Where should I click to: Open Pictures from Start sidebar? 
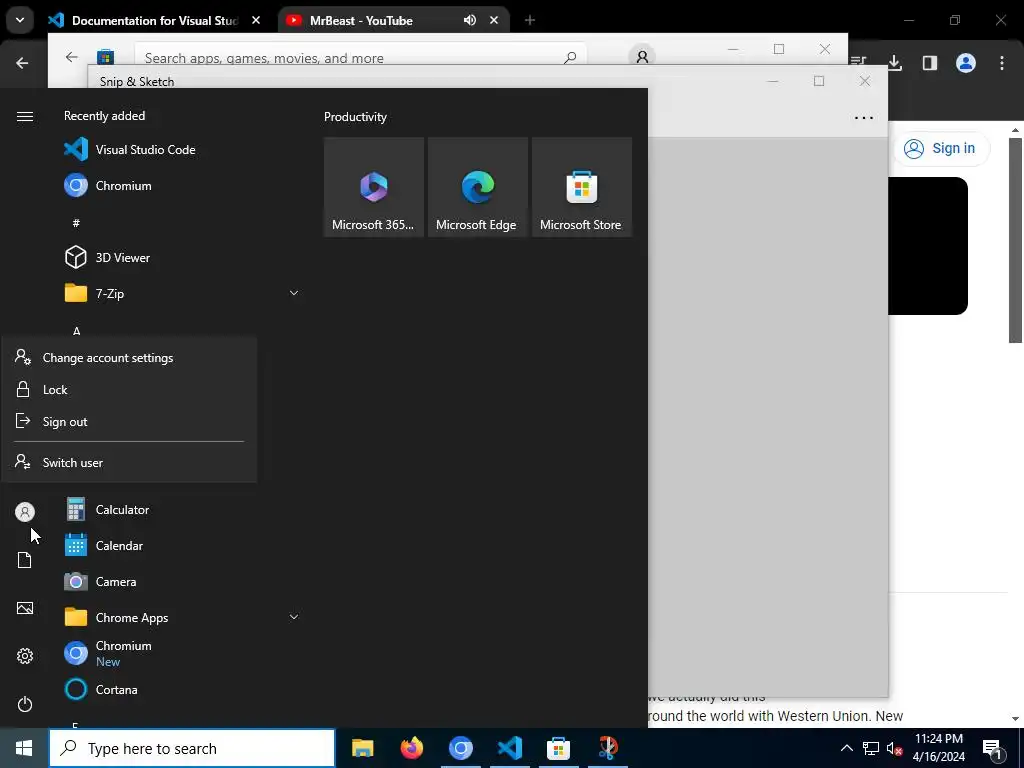(25, 608)
